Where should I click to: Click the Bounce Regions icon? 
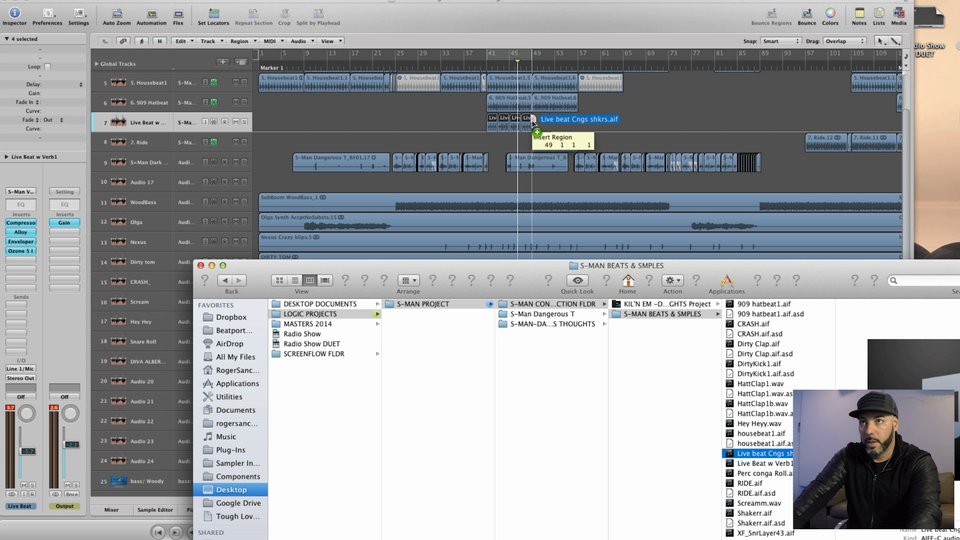(771, 13)
